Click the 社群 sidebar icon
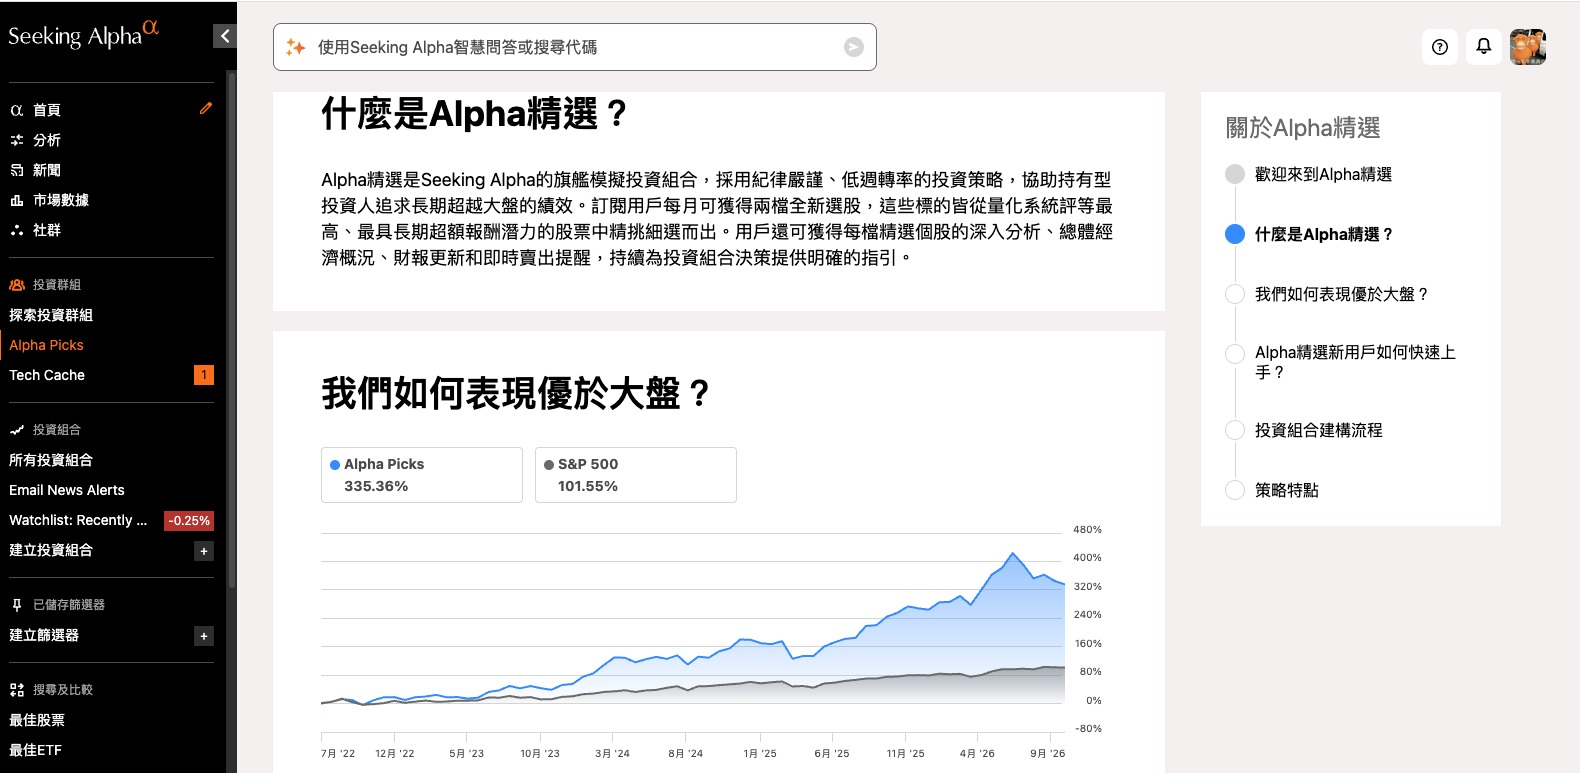The image size is (1580, 773). tap(17, 230)
